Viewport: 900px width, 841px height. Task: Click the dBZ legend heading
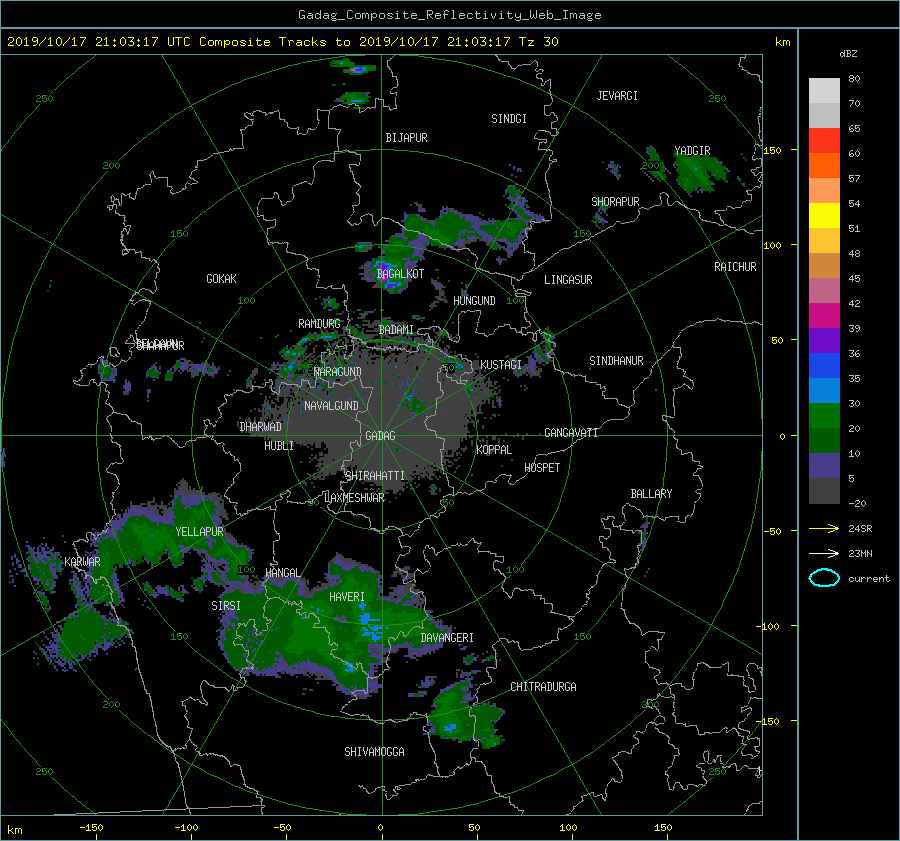[x=848, y=53]
